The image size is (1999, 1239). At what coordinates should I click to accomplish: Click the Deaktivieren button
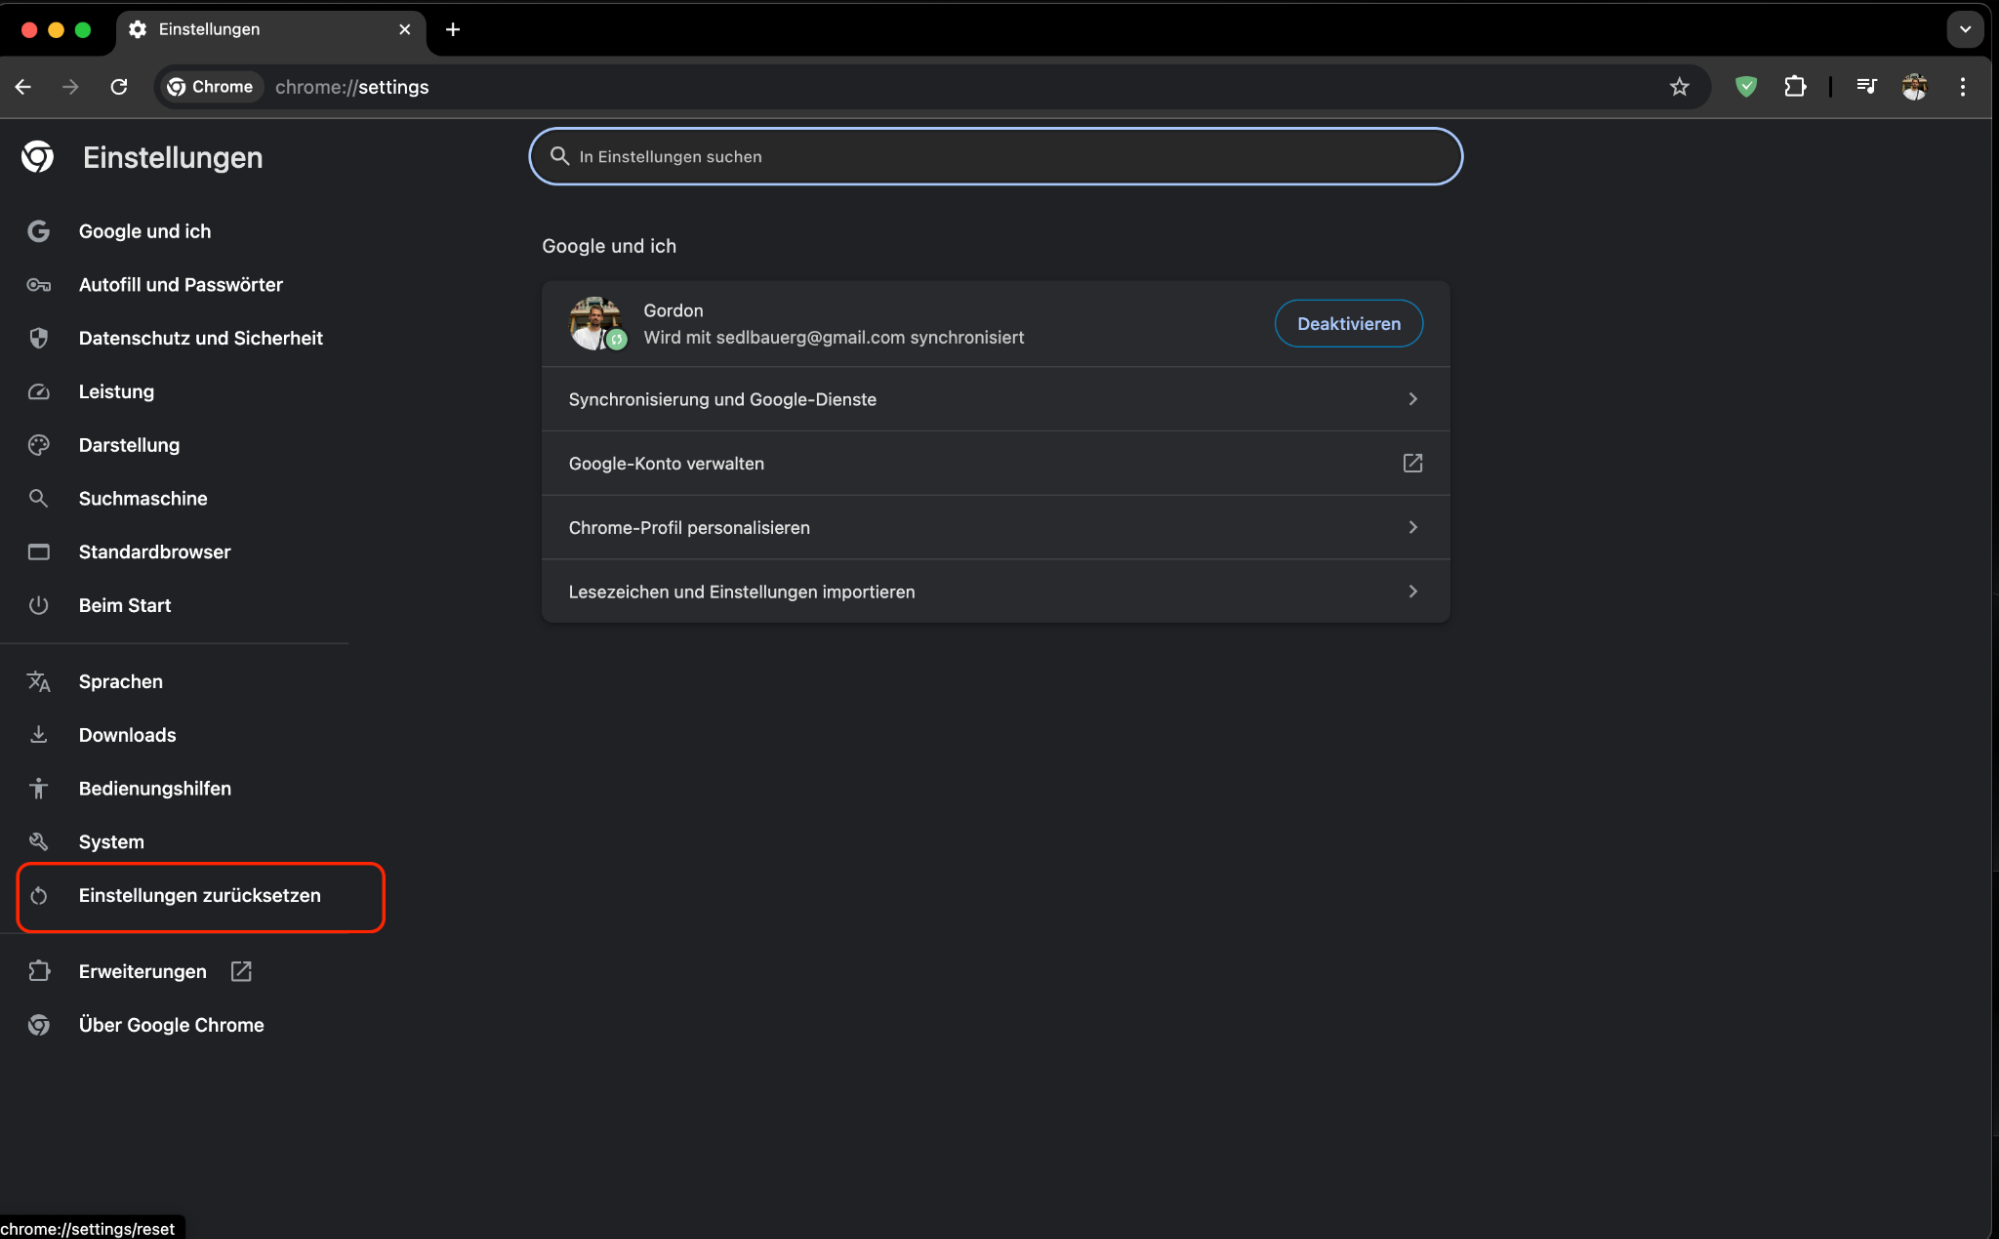point(1348,323)
